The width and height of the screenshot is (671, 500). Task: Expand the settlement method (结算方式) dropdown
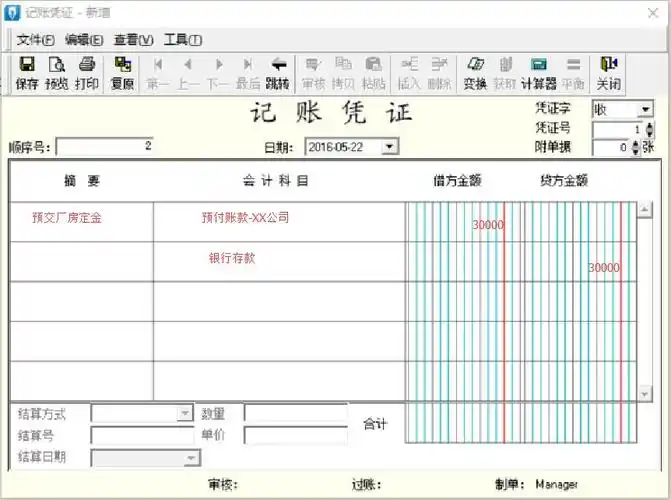coord(185,414)
